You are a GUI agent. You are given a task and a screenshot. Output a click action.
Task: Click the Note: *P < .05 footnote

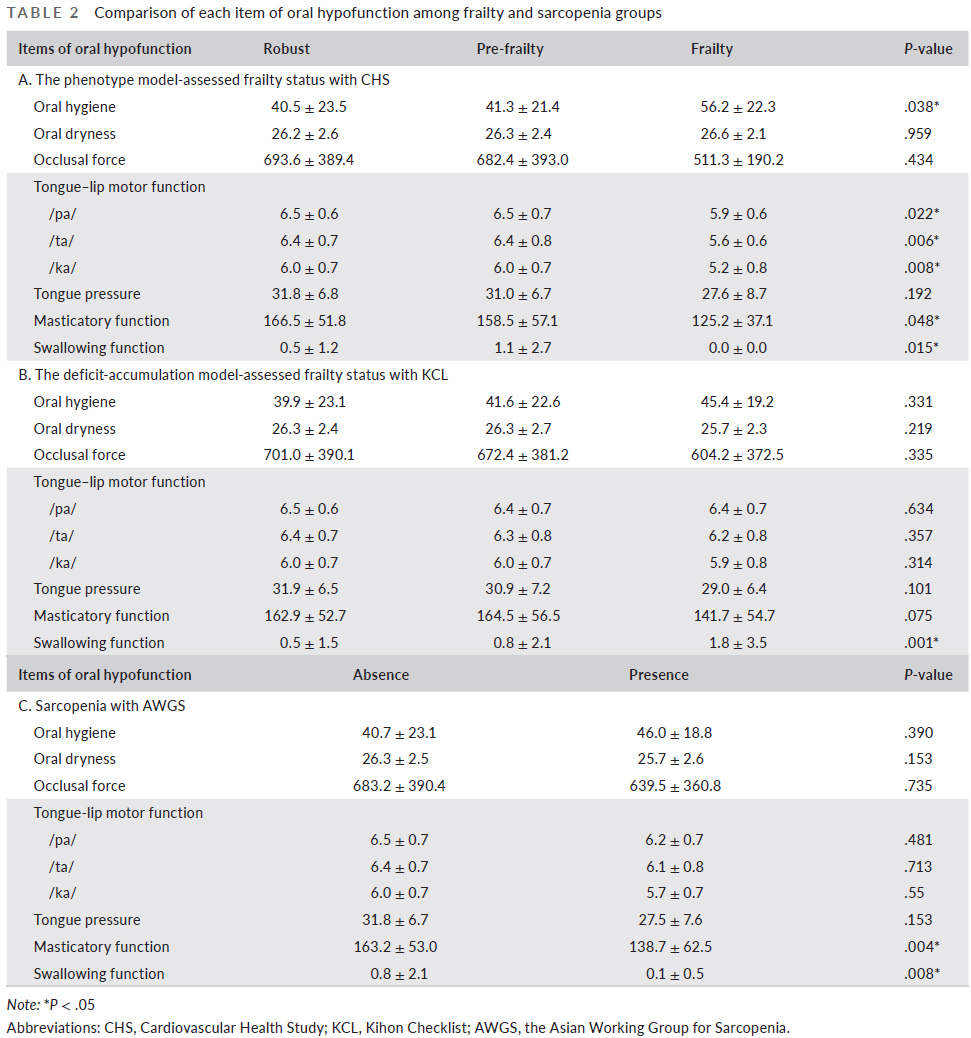[51, 1005]
